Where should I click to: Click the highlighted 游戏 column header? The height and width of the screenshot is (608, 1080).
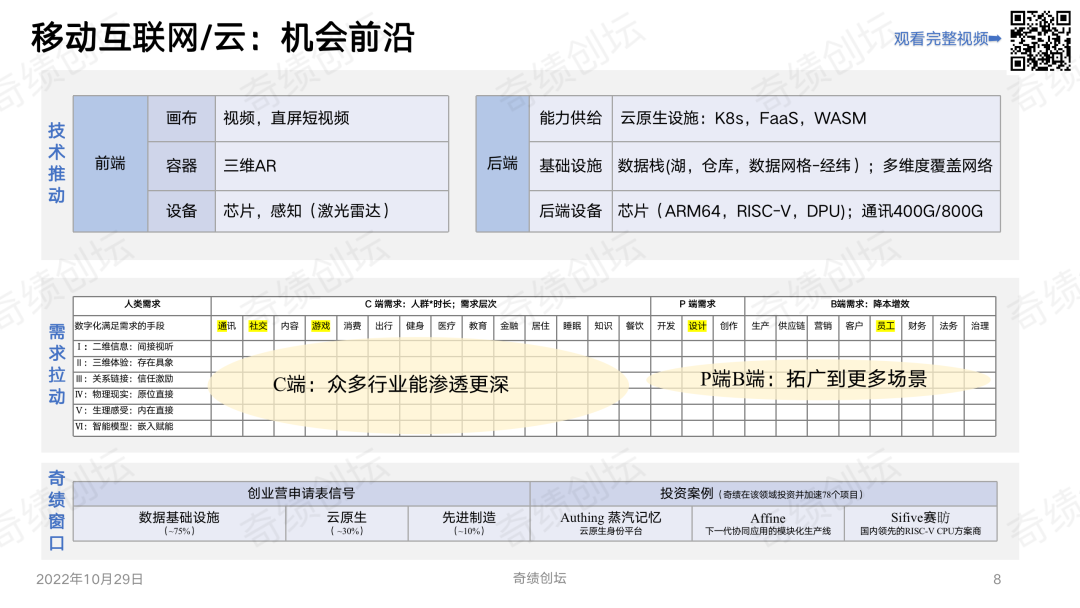pyautogui.click(x=321, y=326)
